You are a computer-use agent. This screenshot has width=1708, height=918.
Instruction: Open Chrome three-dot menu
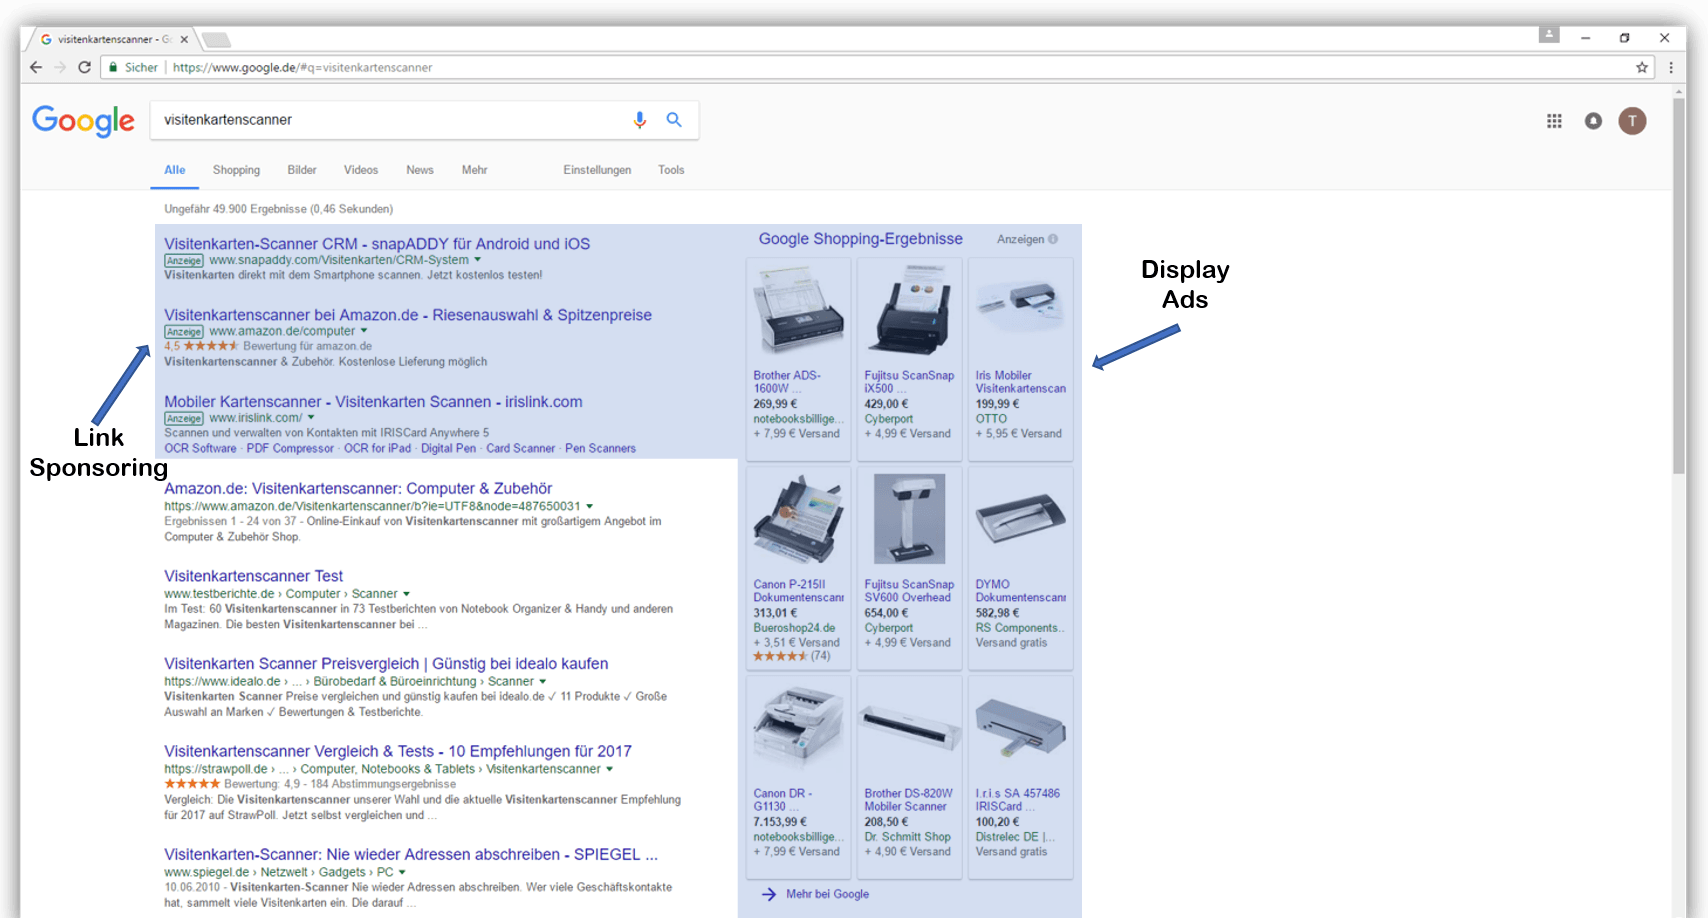pos(1670,68)
